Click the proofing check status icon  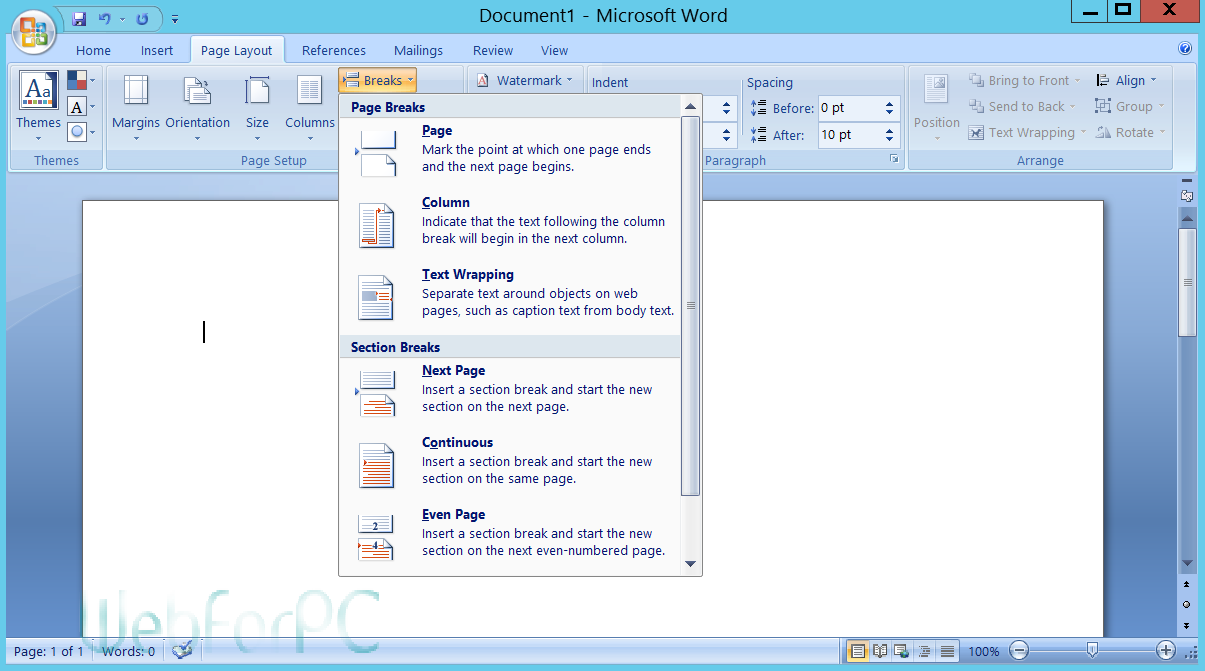182,651
